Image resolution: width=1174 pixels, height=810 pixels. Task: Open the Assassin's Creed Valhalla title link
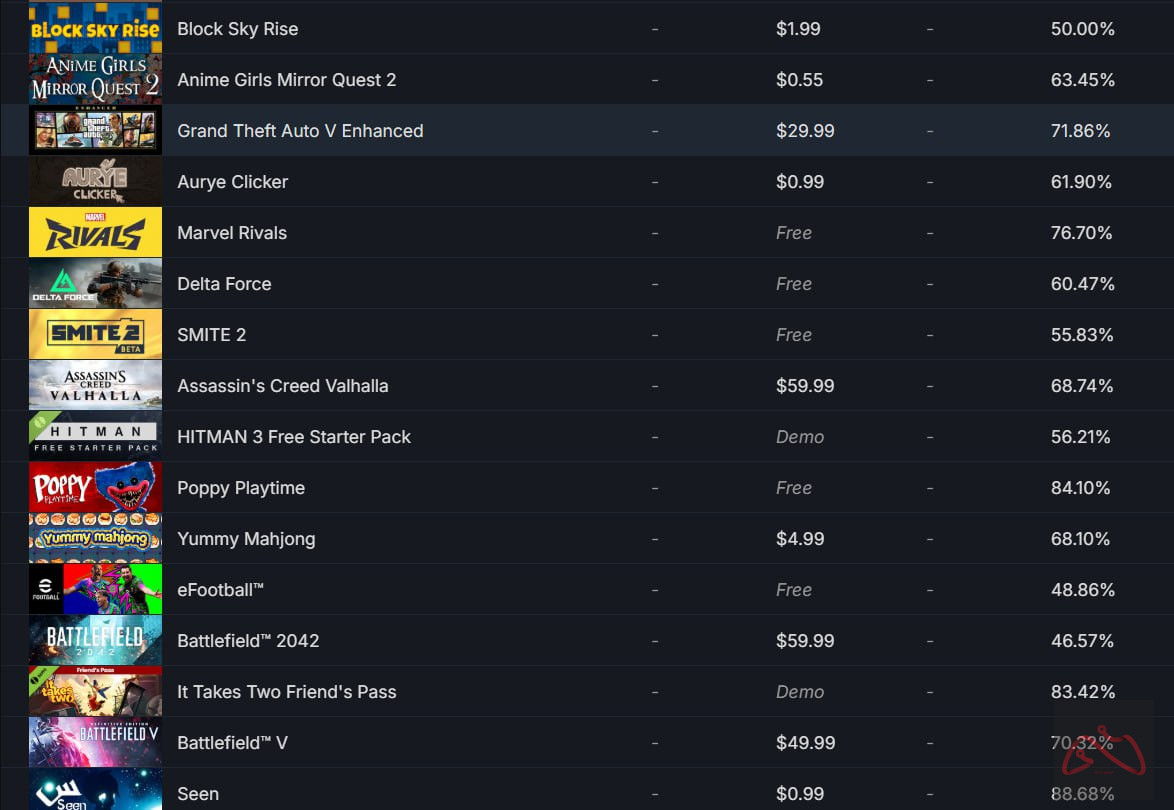tap(282, 386)
